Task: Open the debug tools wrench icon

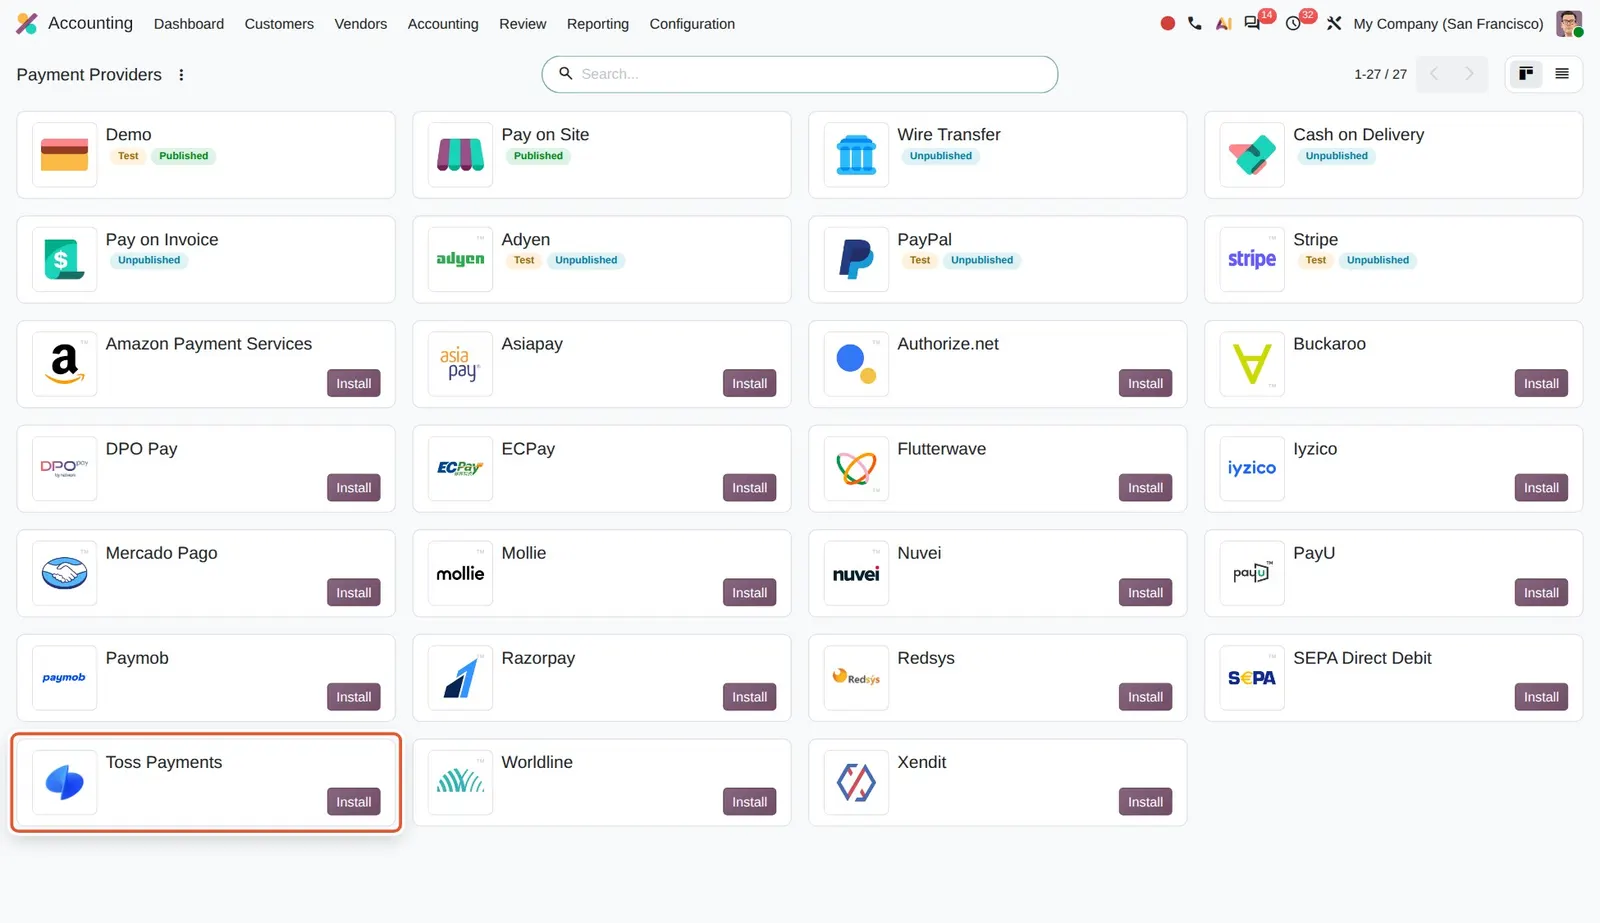Action: 1334,23
